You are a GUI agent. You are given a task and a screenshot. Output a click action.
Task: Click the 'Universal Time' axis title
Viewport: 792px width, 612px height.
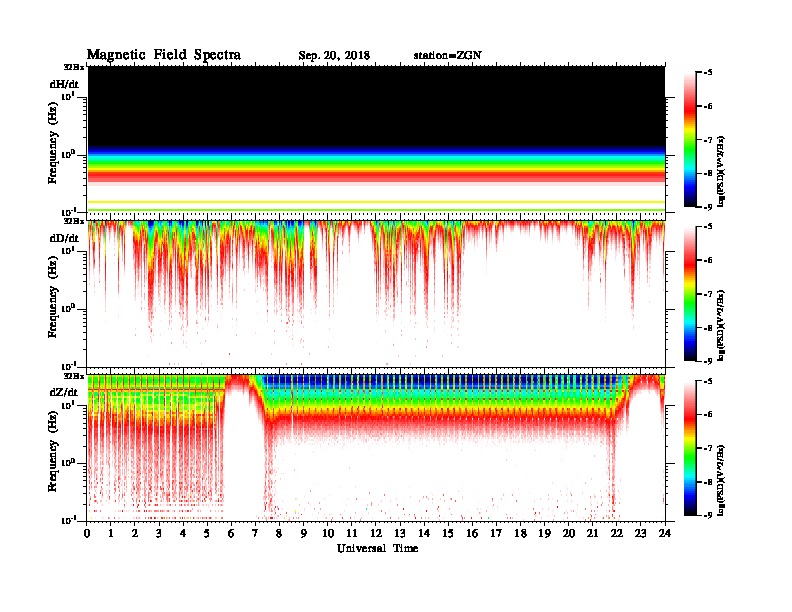click(377, 548)
